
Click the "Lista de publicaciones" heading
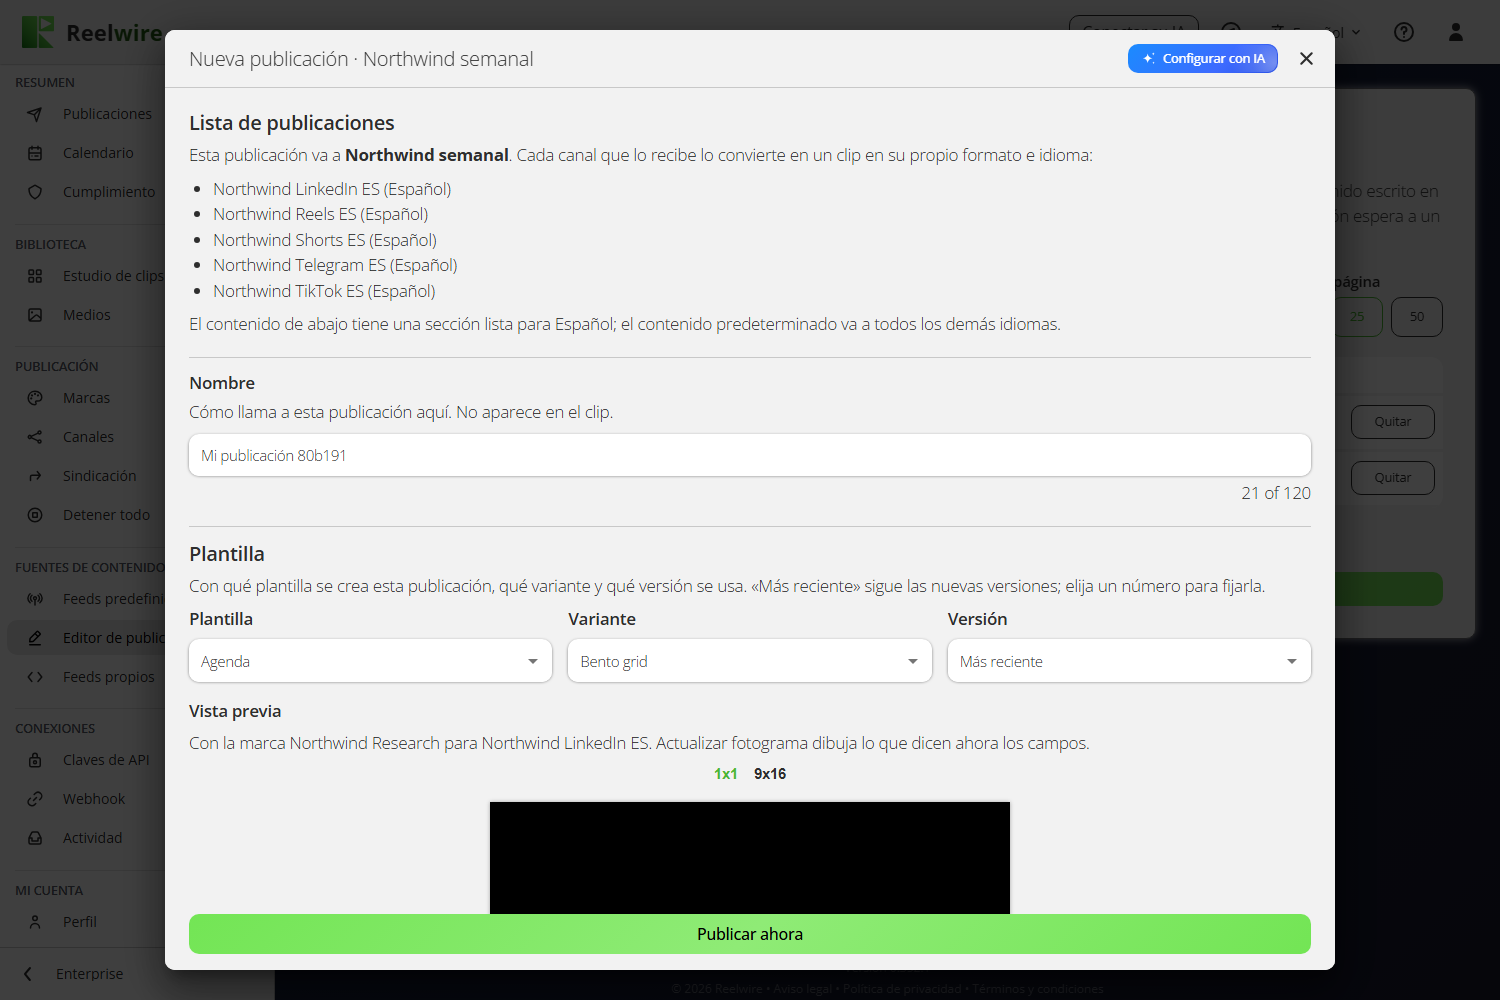point(292,123)
